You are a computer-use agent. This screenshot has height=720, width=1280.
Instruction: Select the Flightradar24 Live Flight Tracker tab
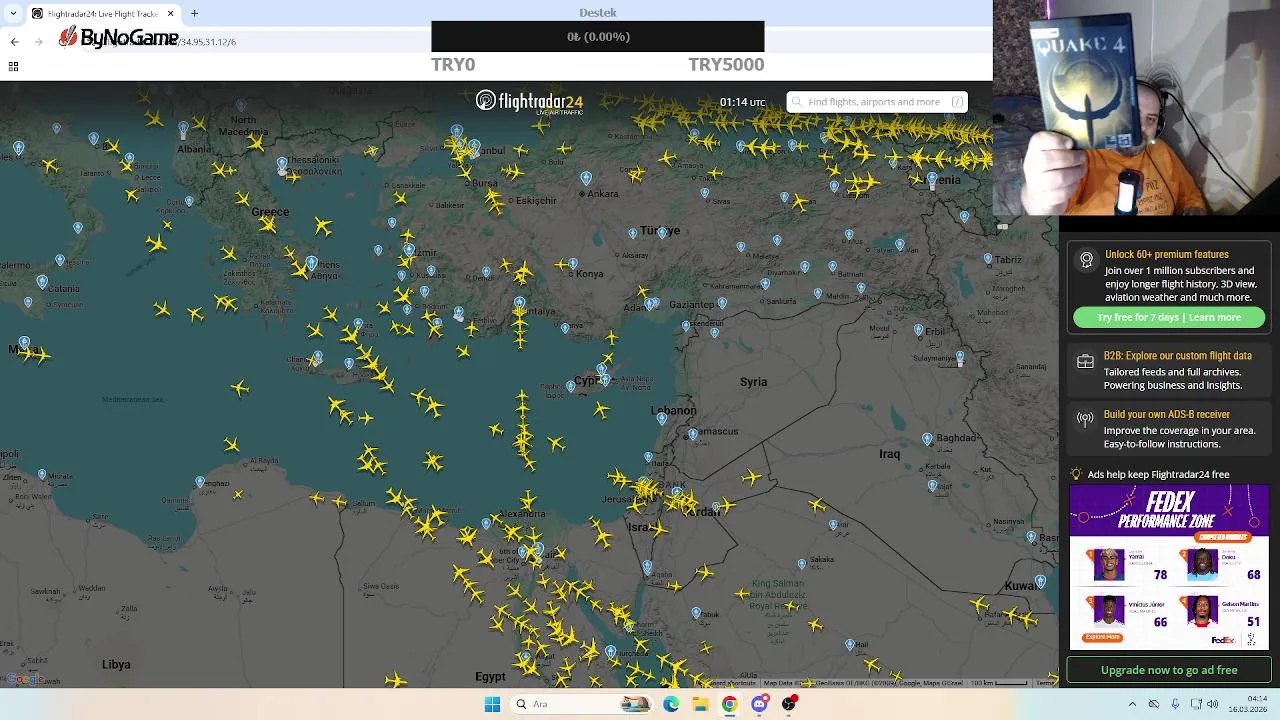(102, 13)
